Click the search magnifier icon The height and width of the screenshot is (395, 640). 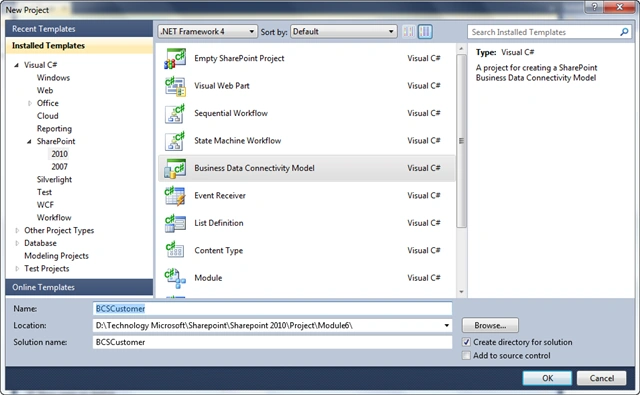(x=624, y=32)
